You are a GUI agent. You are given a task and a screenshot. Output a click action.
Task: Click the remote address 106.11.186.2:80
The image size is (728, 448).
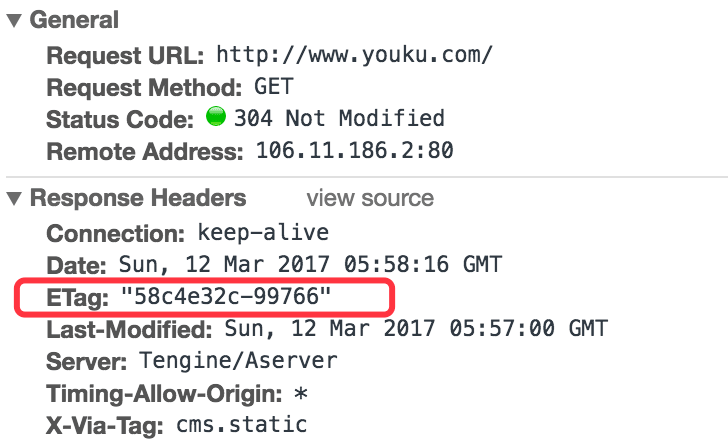click(x=355, y=150)
